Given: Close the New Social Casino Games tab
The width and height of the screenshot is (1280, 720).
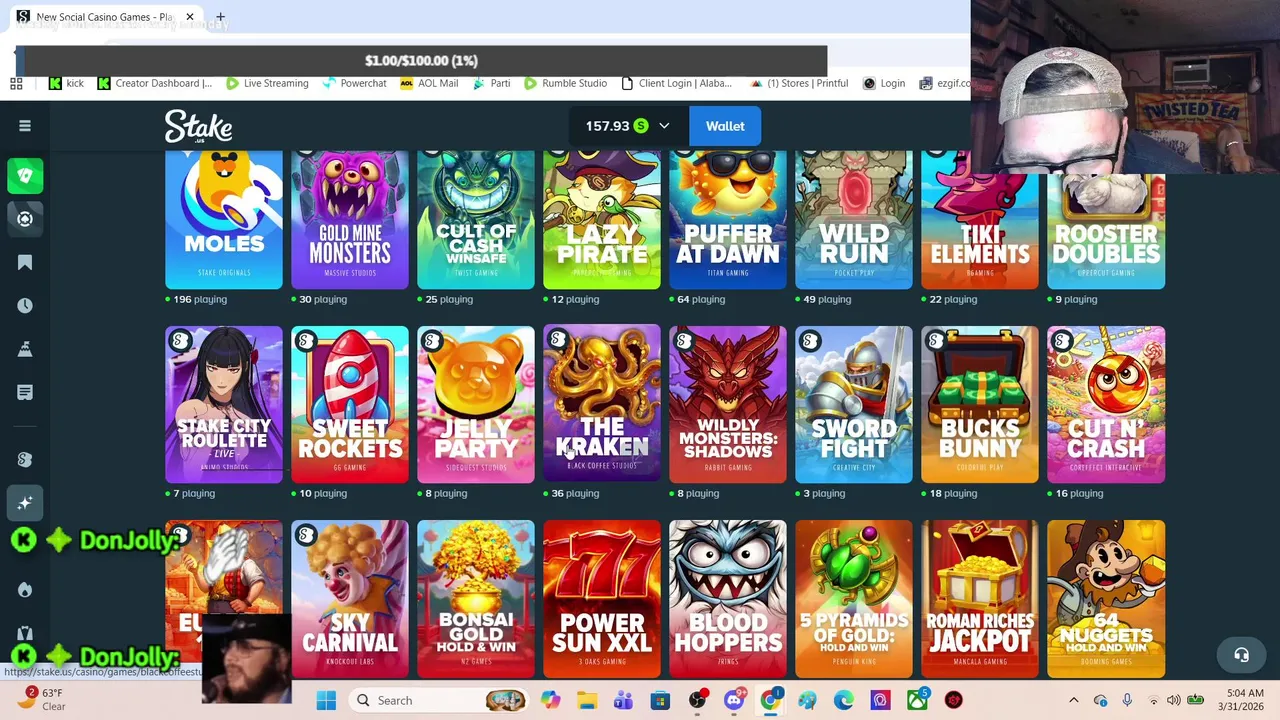Looking at the screenshot, I should (189, 17).
